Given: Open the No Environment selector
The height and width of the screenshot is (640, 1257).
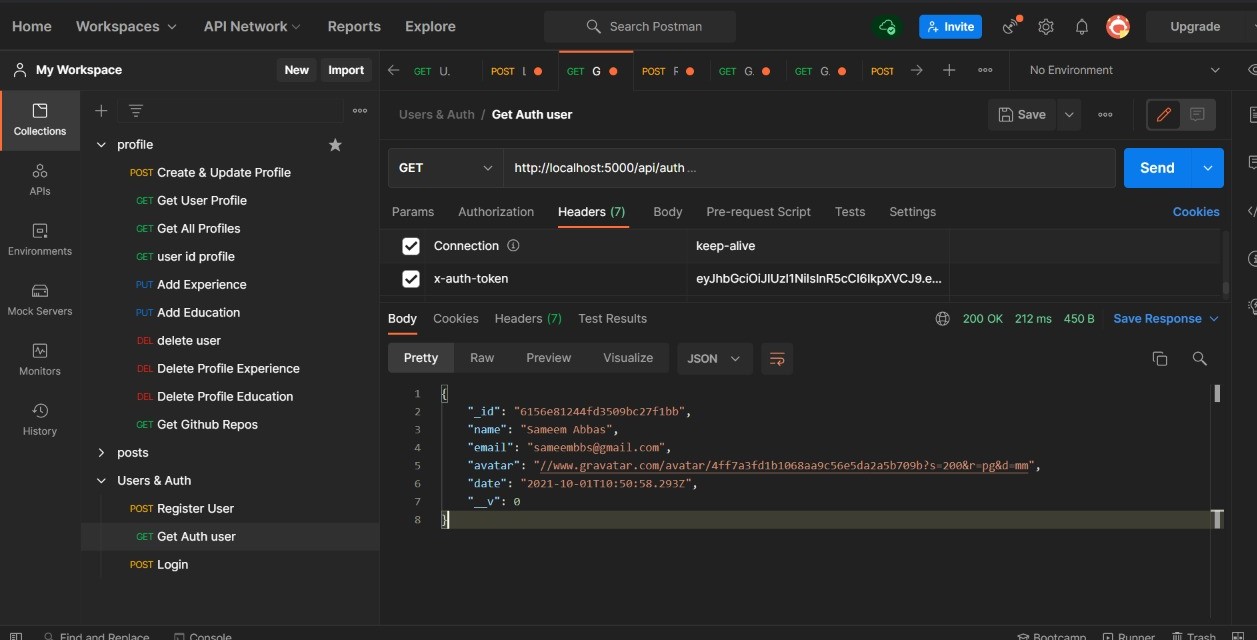Looking at the screenshot, I should point(1124,71).
